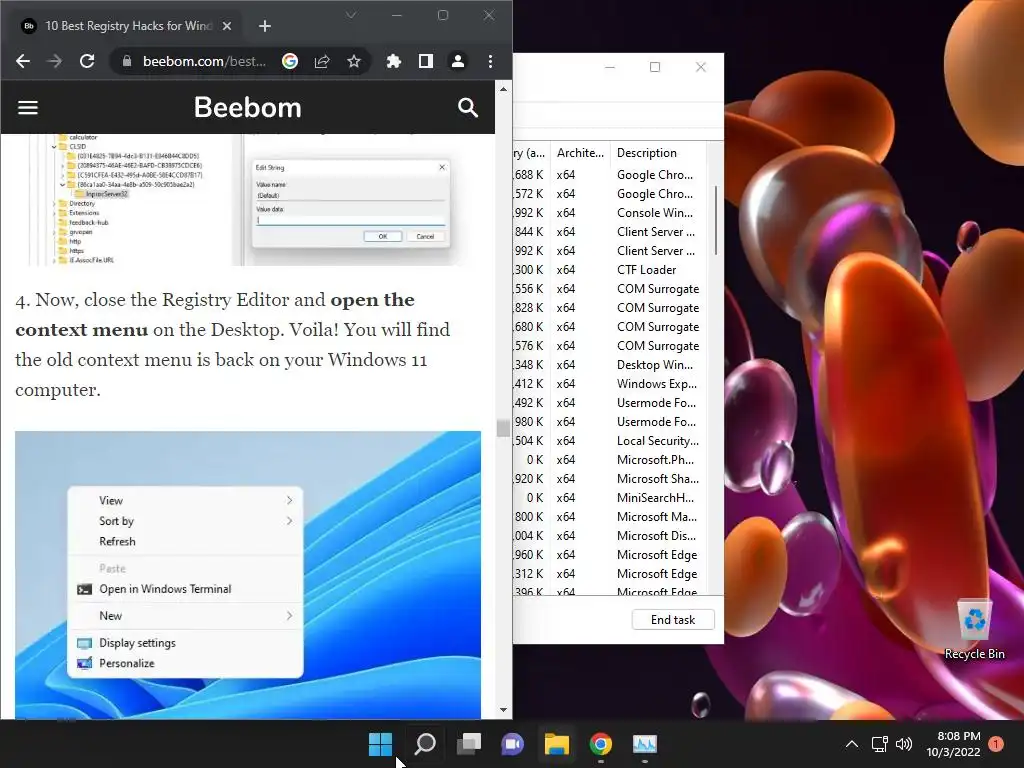Screen dimensions: 1024x768
Task: Click the context menu screenshot image
Action: [x=248, y=575]
